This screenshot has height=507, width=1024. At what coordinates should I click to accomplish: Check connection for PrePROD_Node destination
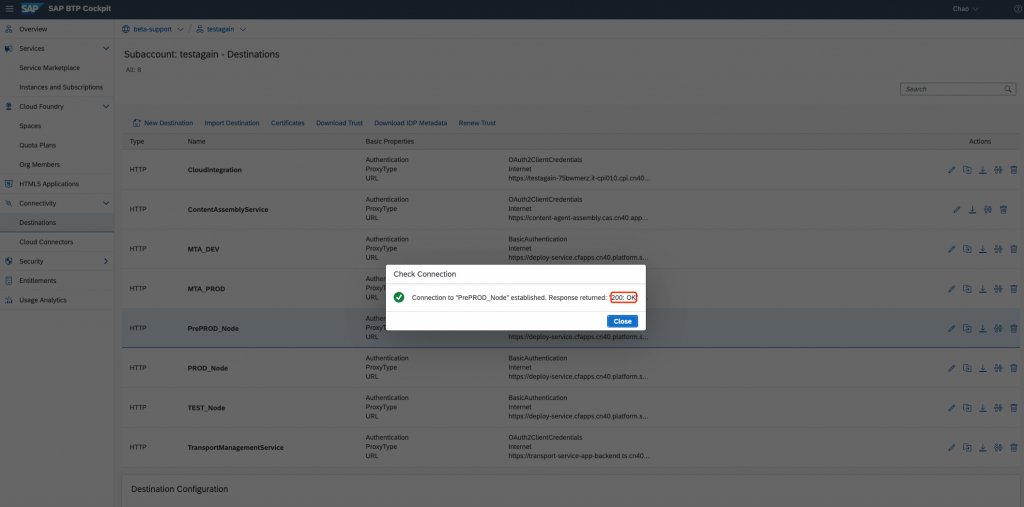tap(999, 329)
